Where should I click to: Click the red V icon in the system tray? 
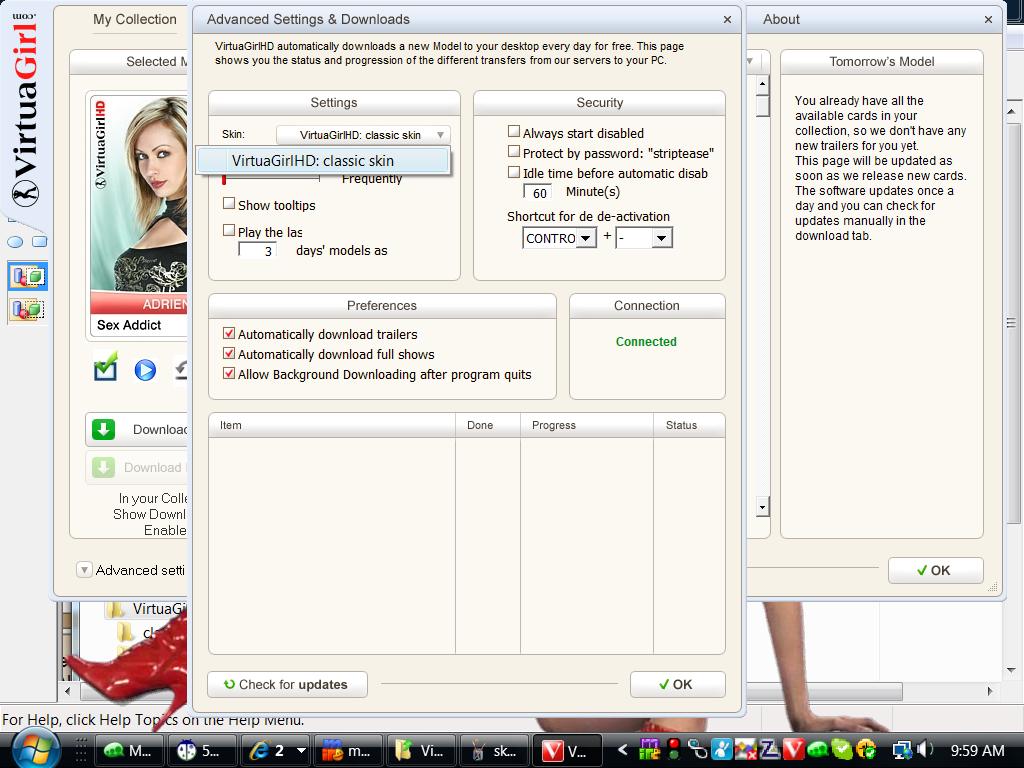pyautogui.click(x=793, y=749)
